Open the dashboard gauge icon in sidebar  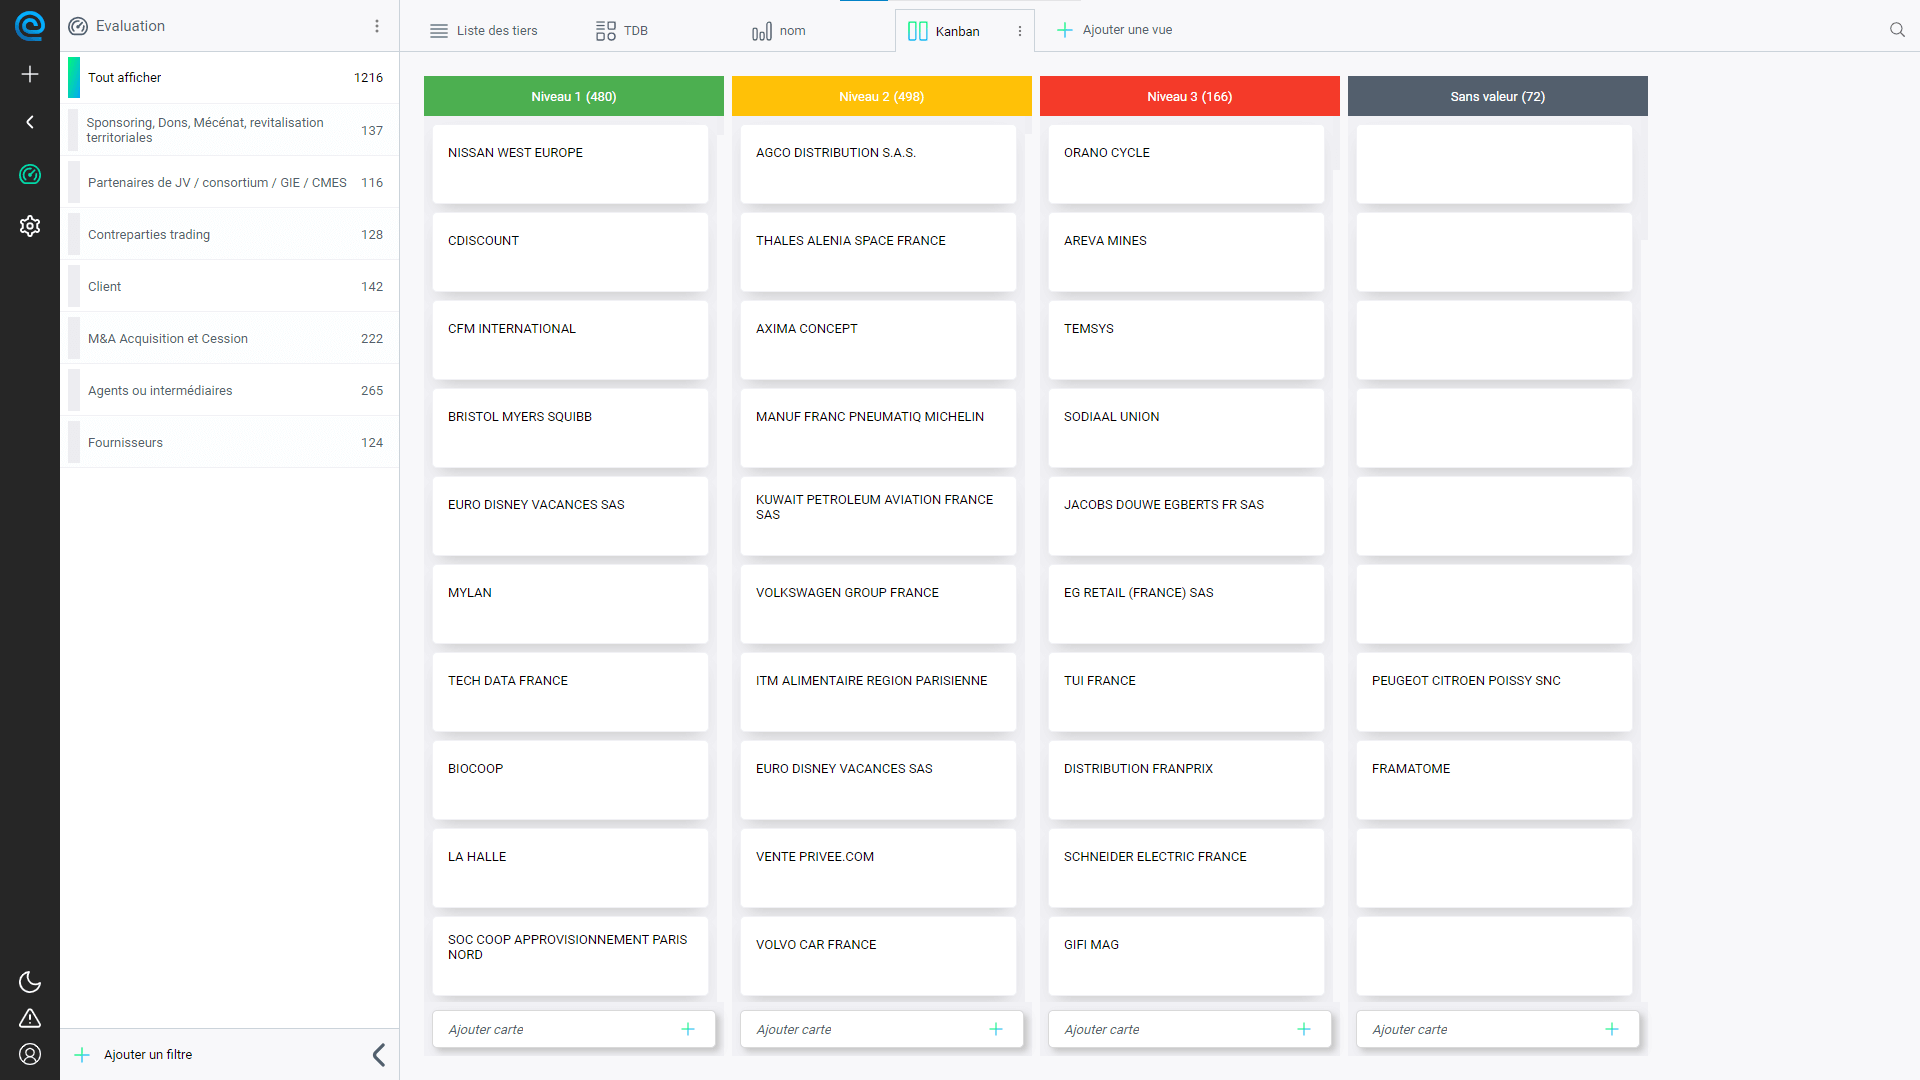click(30, 174)
